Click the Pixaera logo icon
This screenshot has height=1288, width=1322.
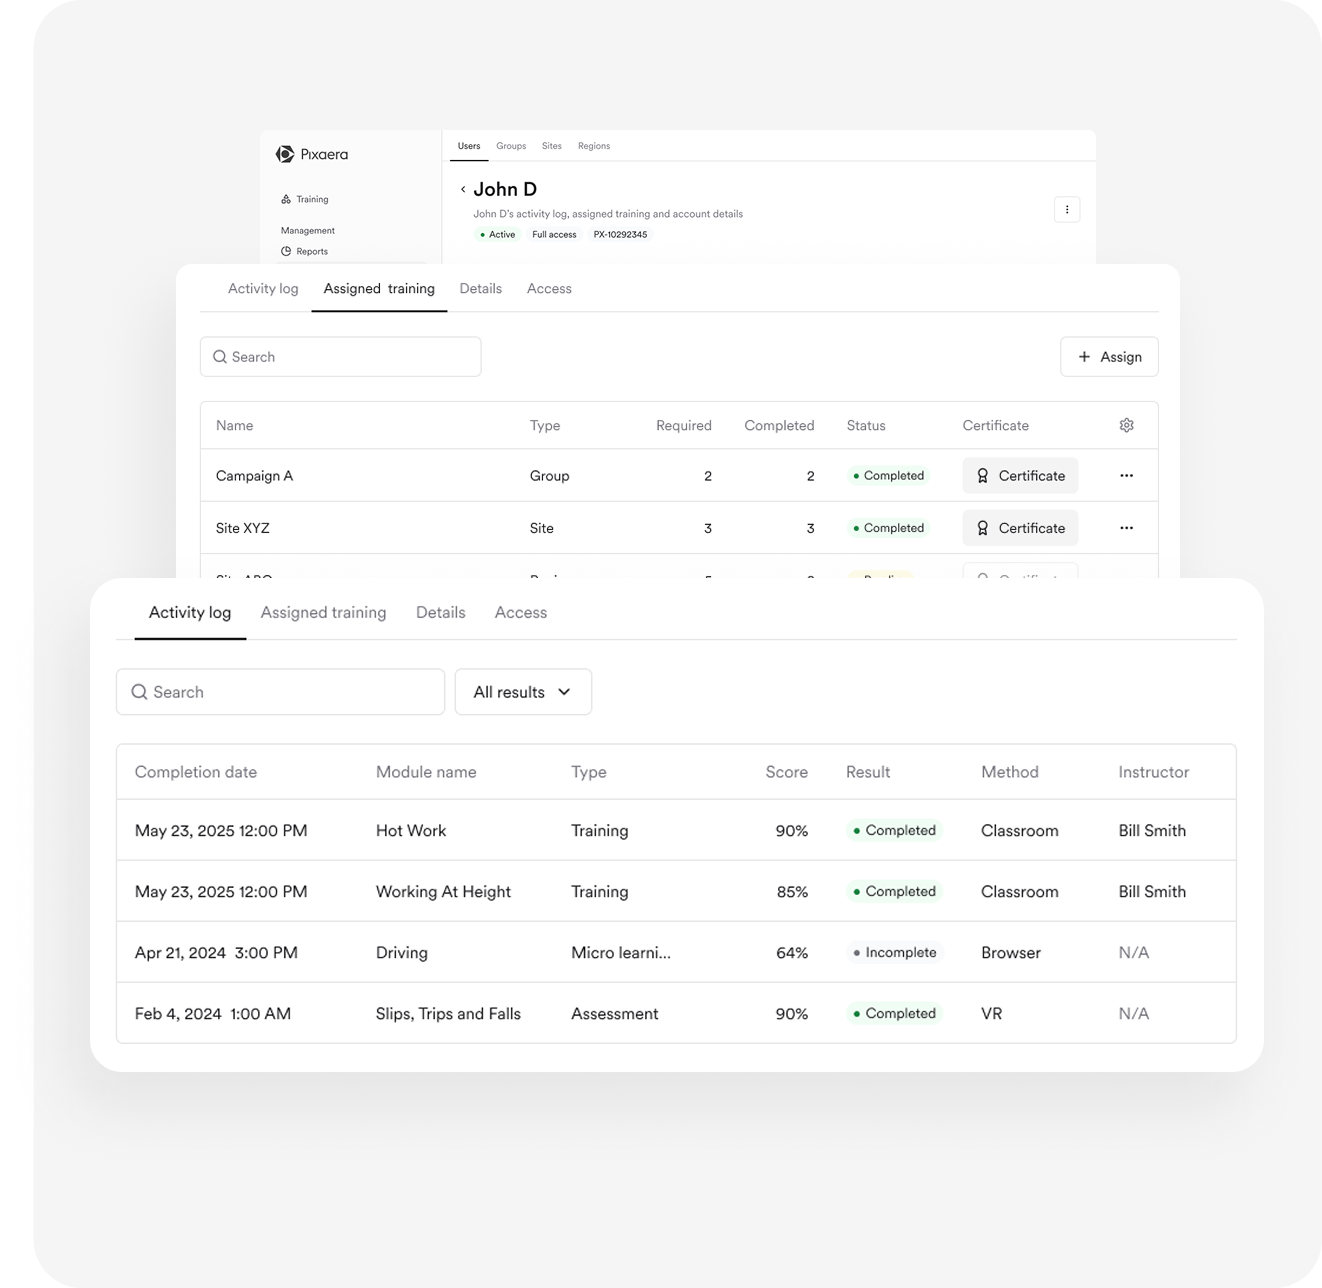[284, 154]
